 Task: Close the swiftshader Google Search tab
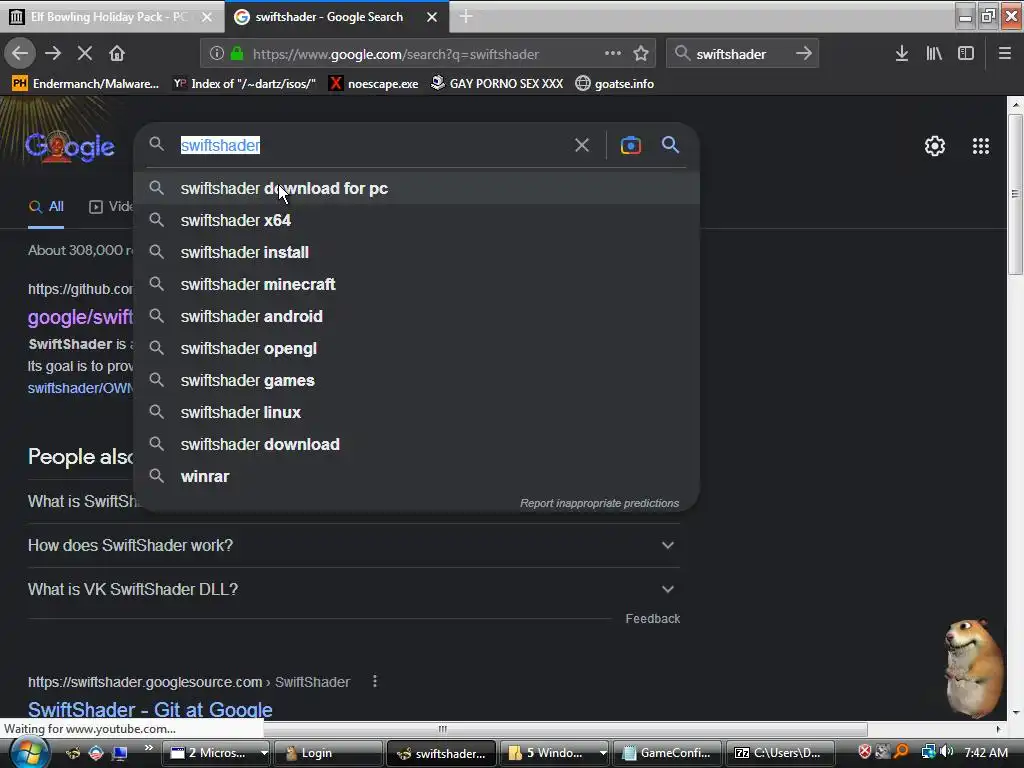click(432, 17)
